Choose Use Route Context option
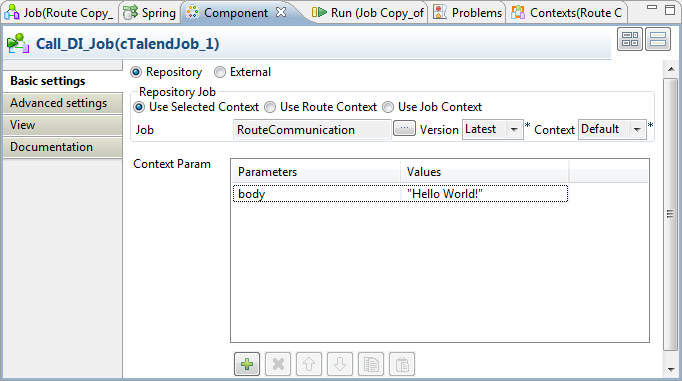 (270, 107)
